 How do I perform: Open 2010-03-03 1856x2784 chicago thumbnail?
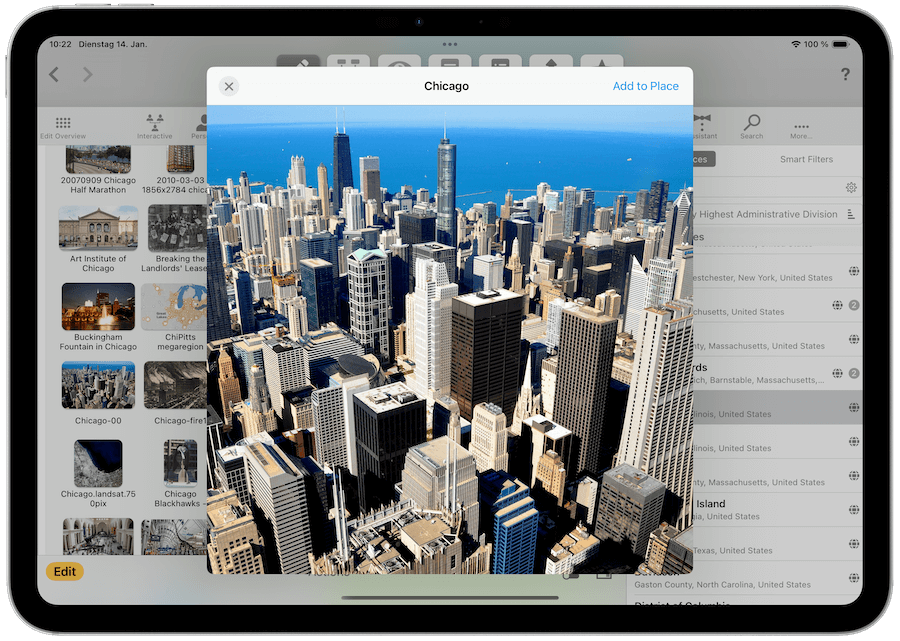180,158
